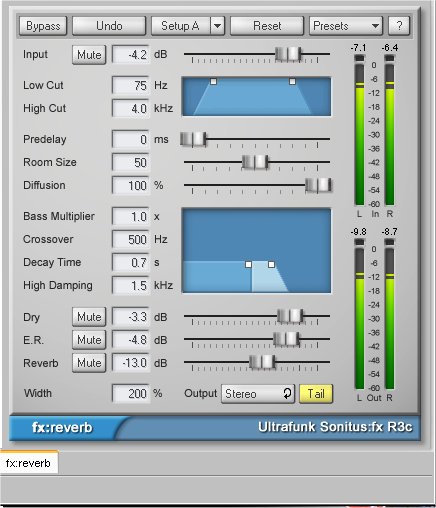Image resolution: width=436 pixels, height=508 pixels.
Task: Click the Diffusion percent field
Action: [x=131, y=185]
